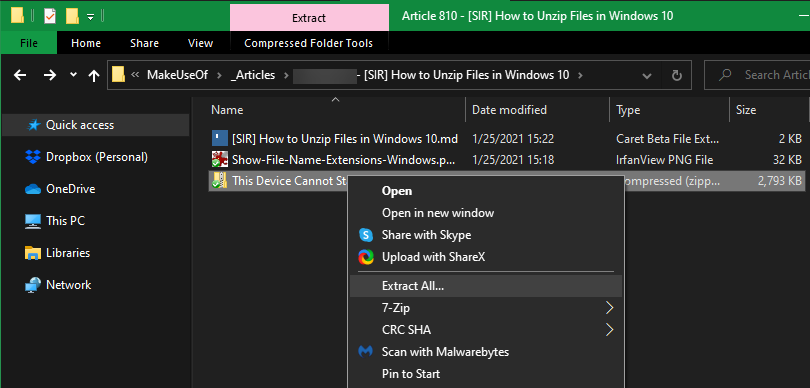This screenshot has width=810, height=388.
Task: Click the _Articles breadcrumb
Action: pos(253,75)
